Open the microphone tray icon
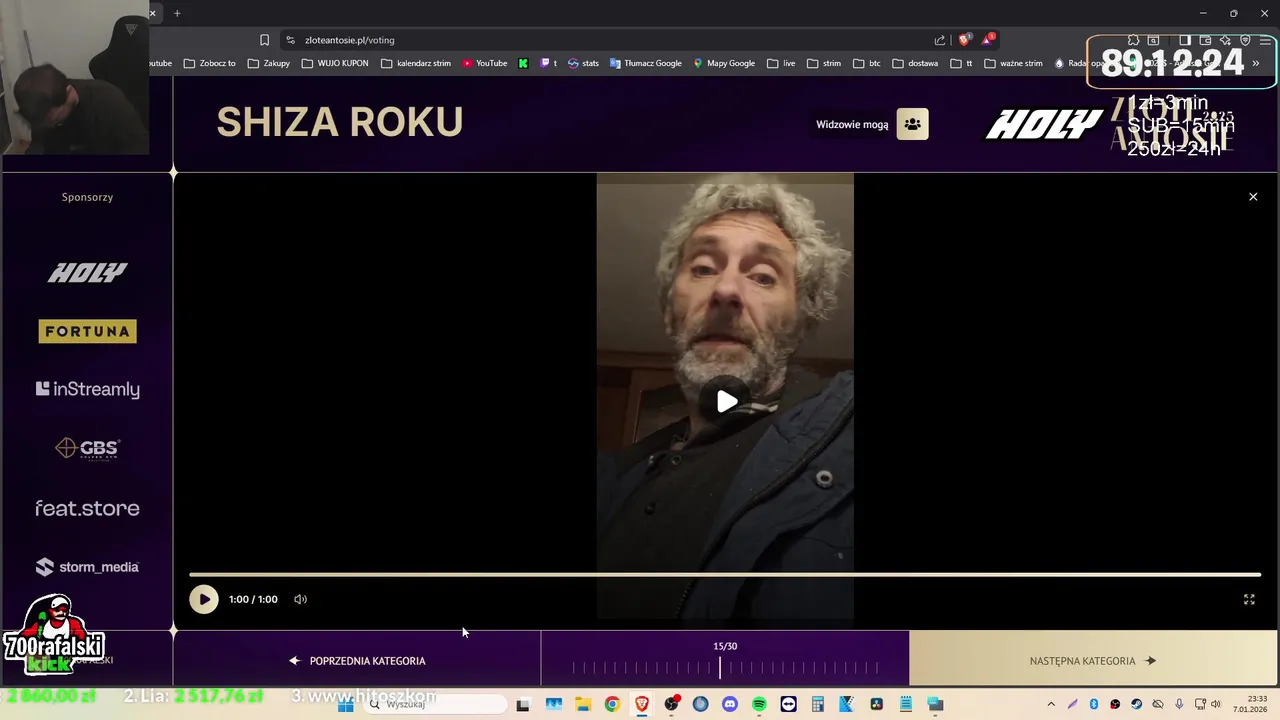Screen dimensions: 1280x720 click(x=1180, y=704)
